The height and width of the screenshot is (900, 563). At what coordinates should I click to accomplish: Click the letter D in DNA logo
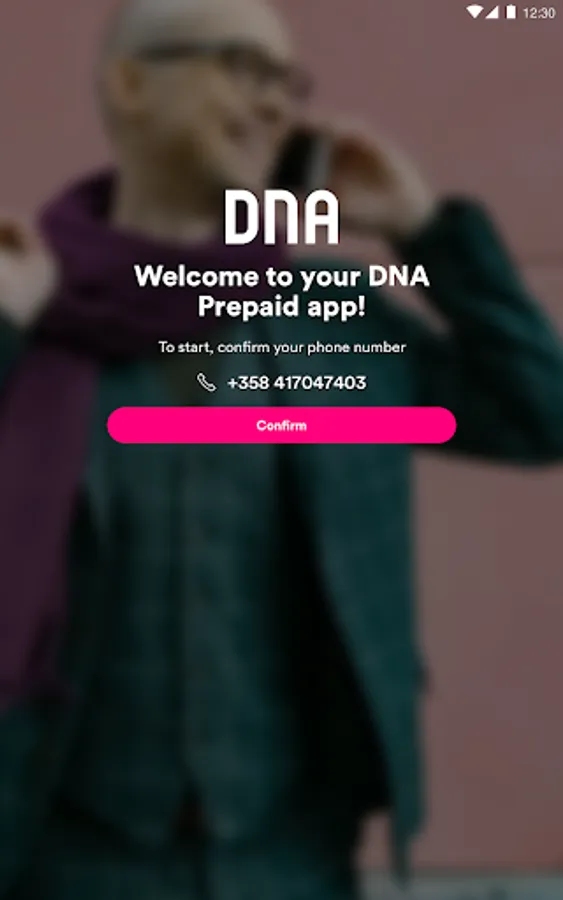point(242,218)
